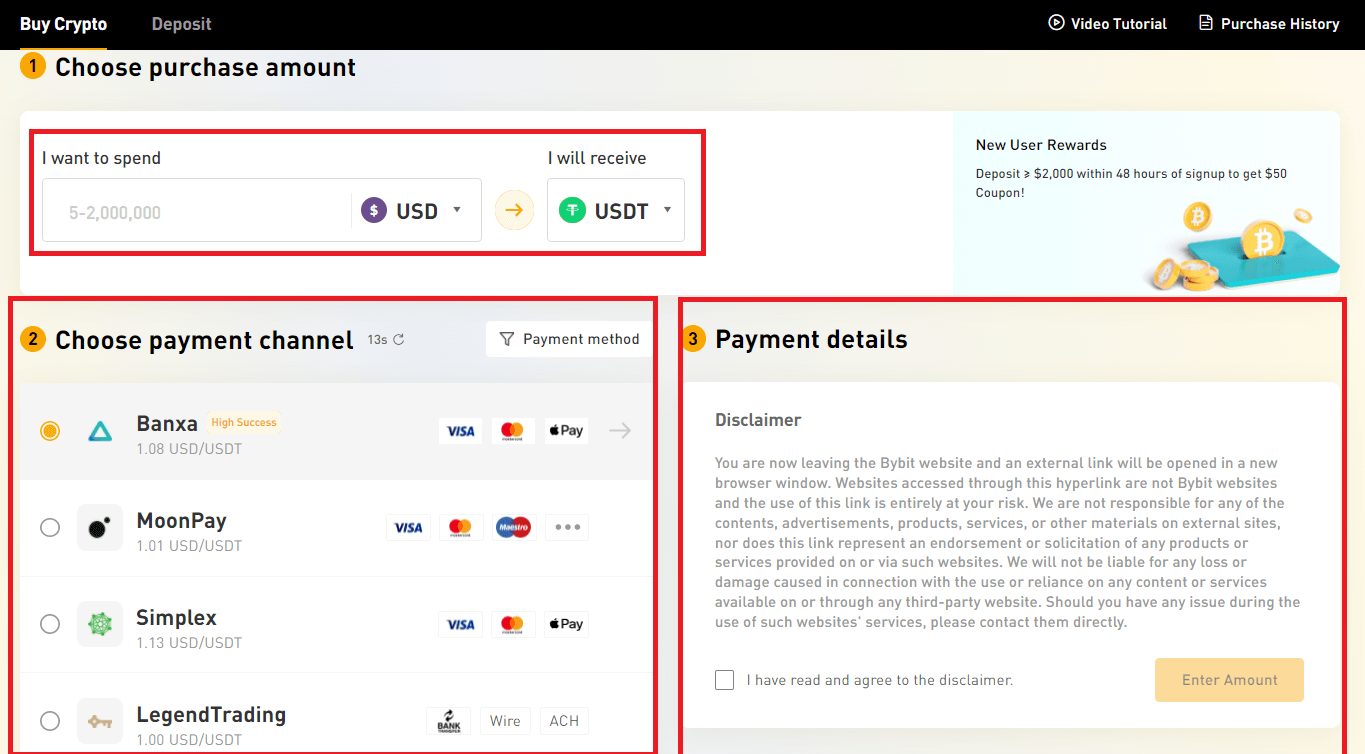Open the Payment method filter
Viewport: 1365px width, 754px height.
568,339
